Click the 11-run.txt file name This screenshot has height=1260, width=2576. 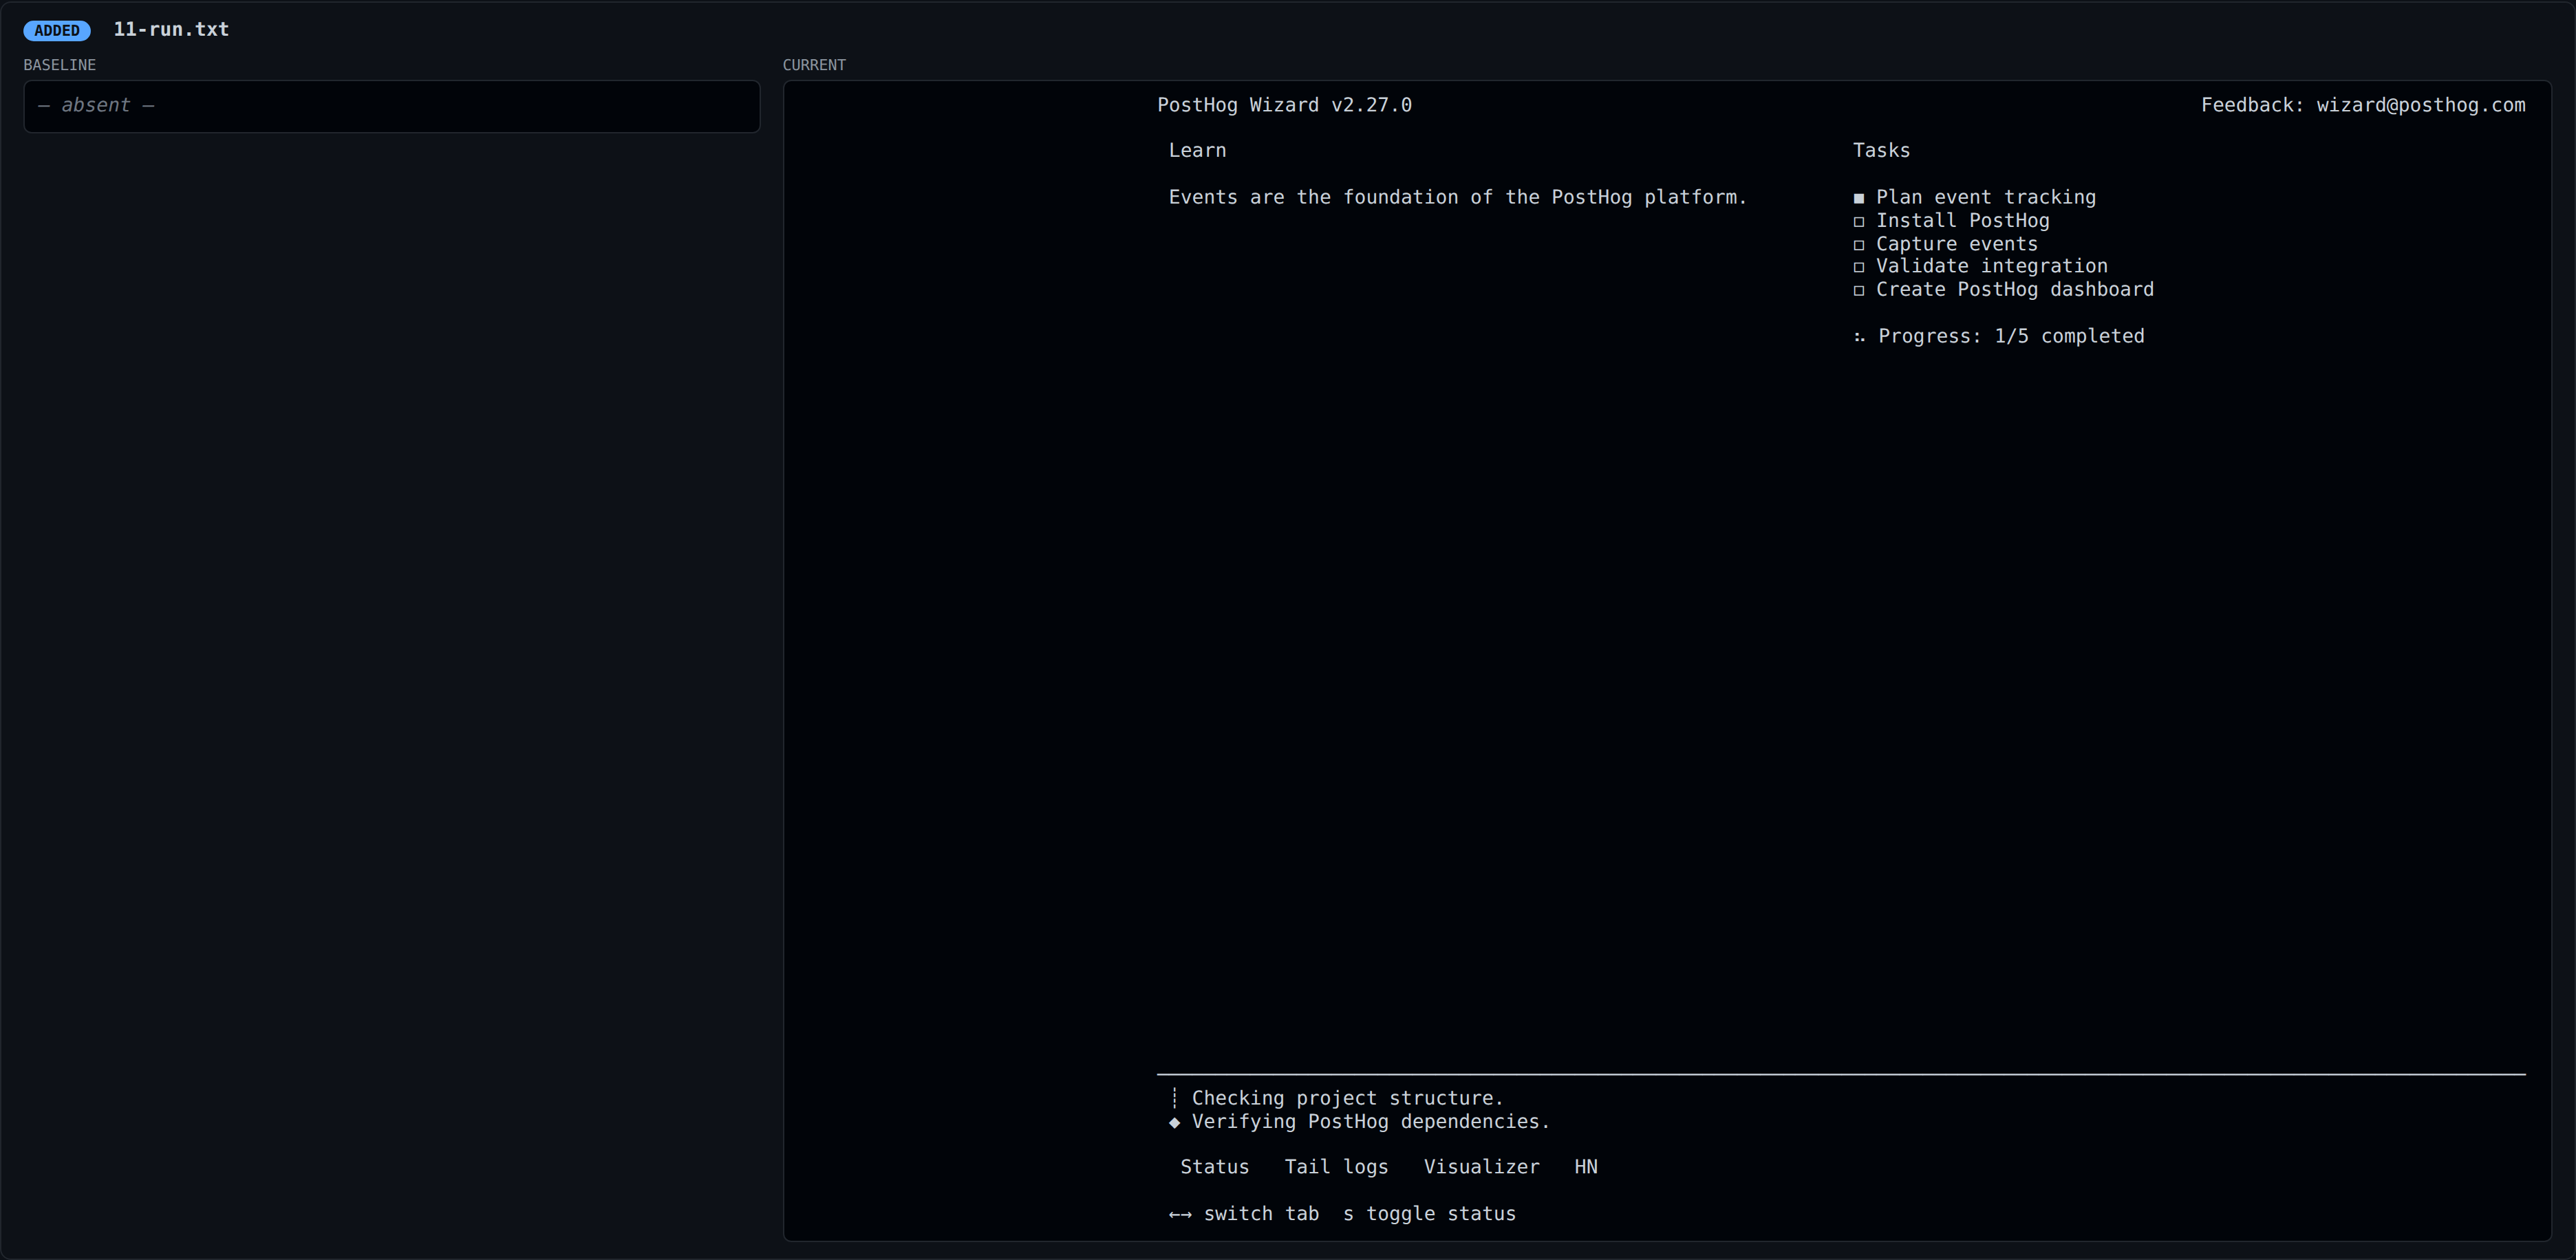171,29
